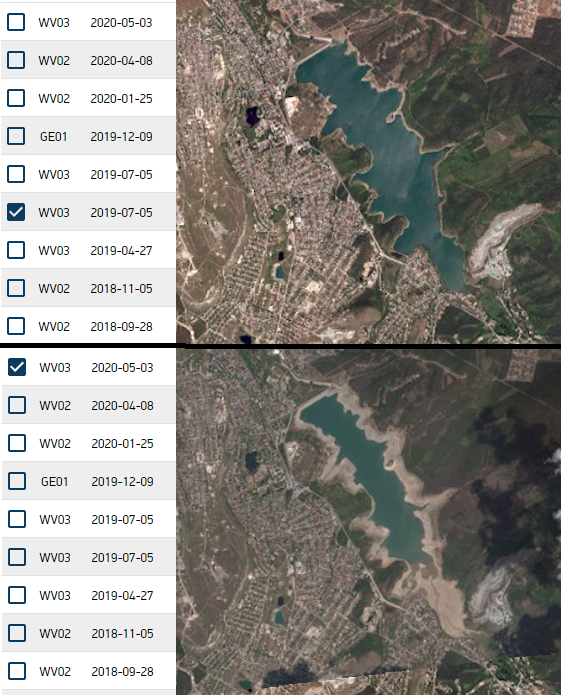
Task: Tick the unchecked WV03 2020-05-03 checkbox
Action: tap(16, 22)
